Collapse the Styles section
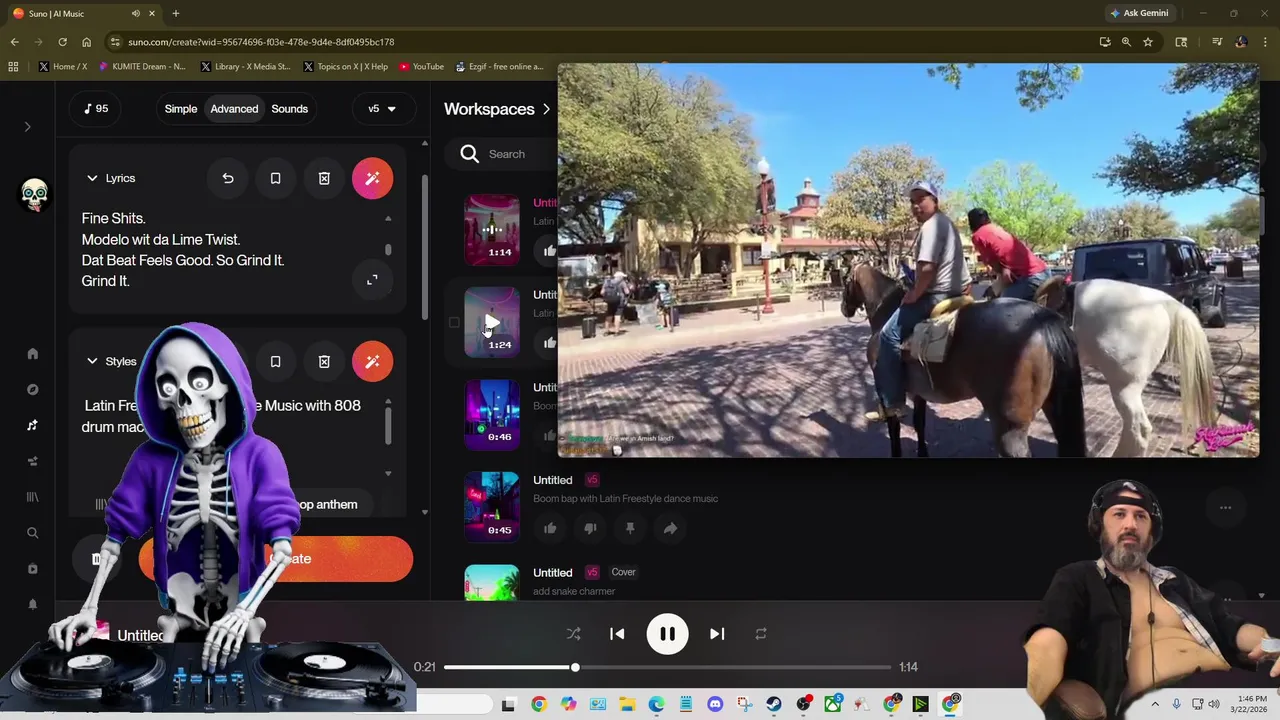The image size is (1280, 720). tap(92, 361)
